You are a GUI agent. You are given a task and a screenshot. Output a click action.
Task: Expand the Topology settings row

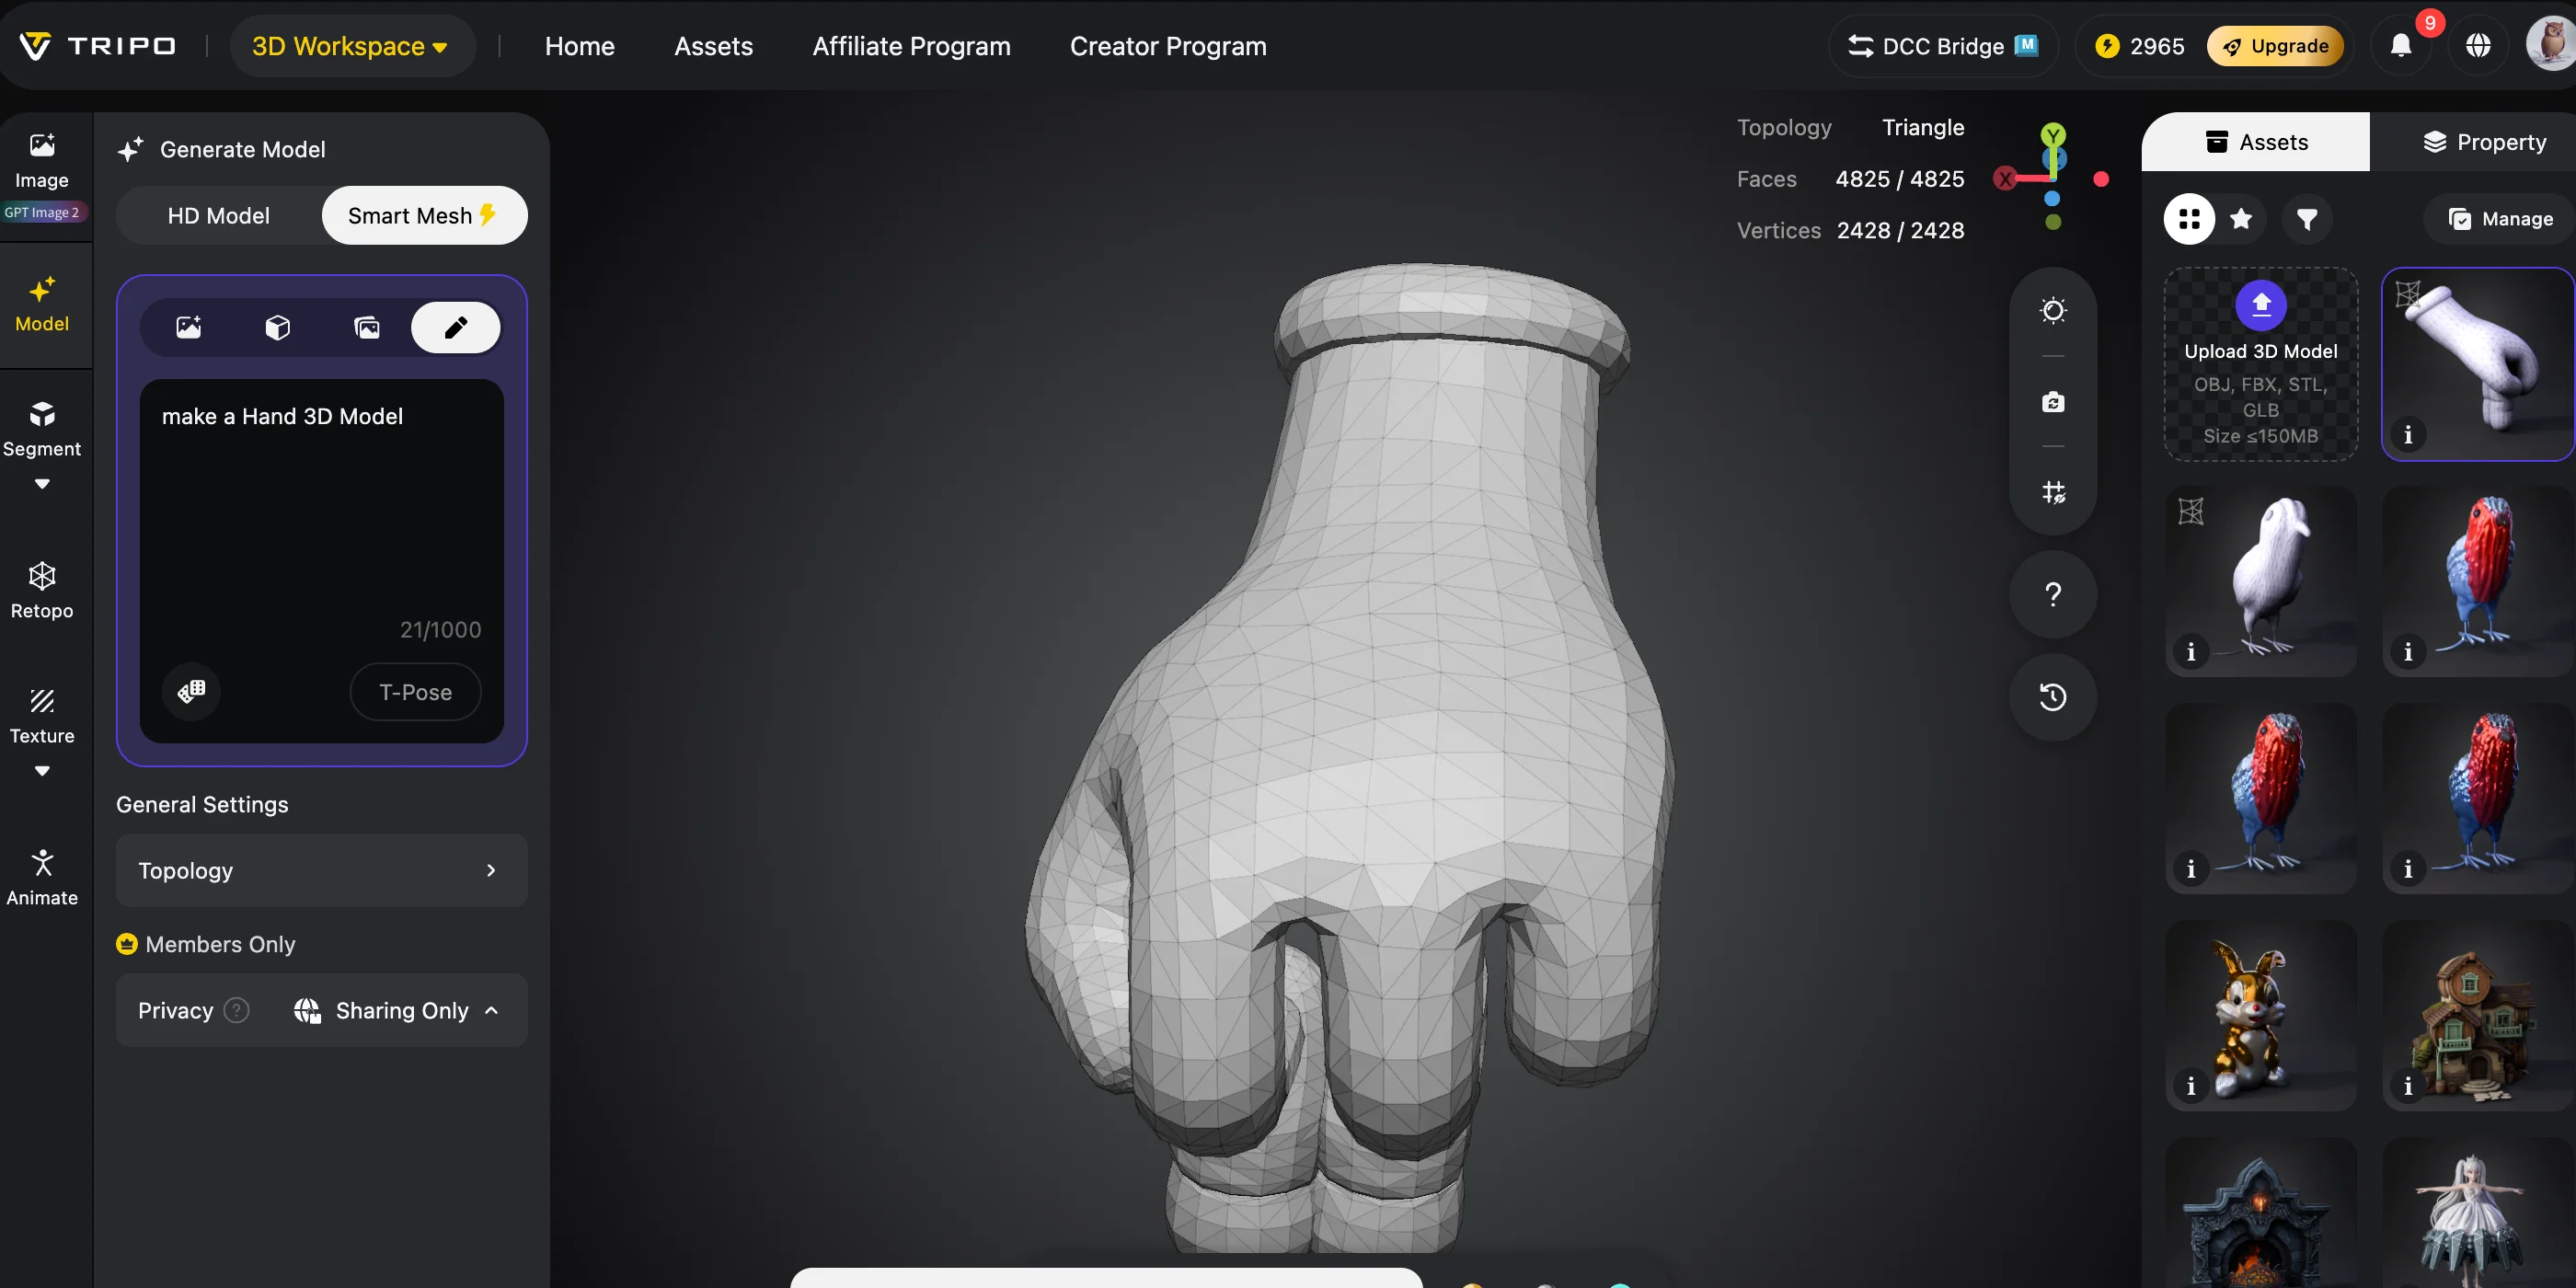[x=321, y=870]
